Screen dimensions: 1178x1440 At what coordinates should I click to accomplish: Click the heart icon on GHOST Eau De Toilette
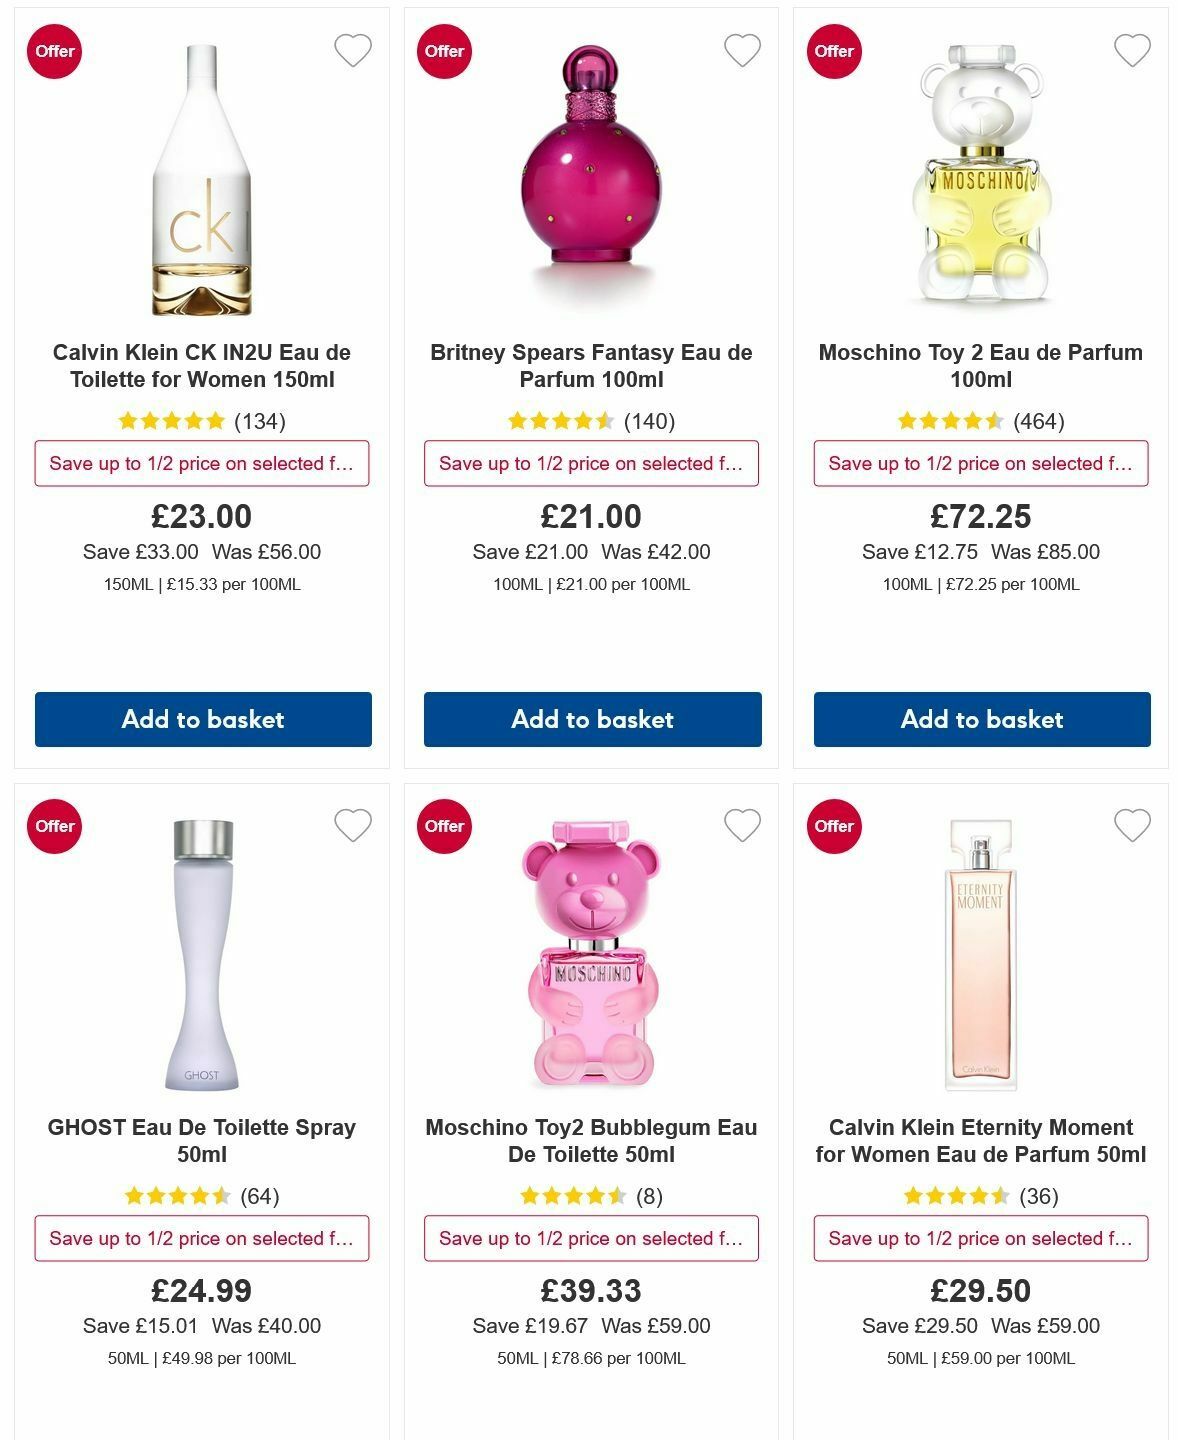352,826
